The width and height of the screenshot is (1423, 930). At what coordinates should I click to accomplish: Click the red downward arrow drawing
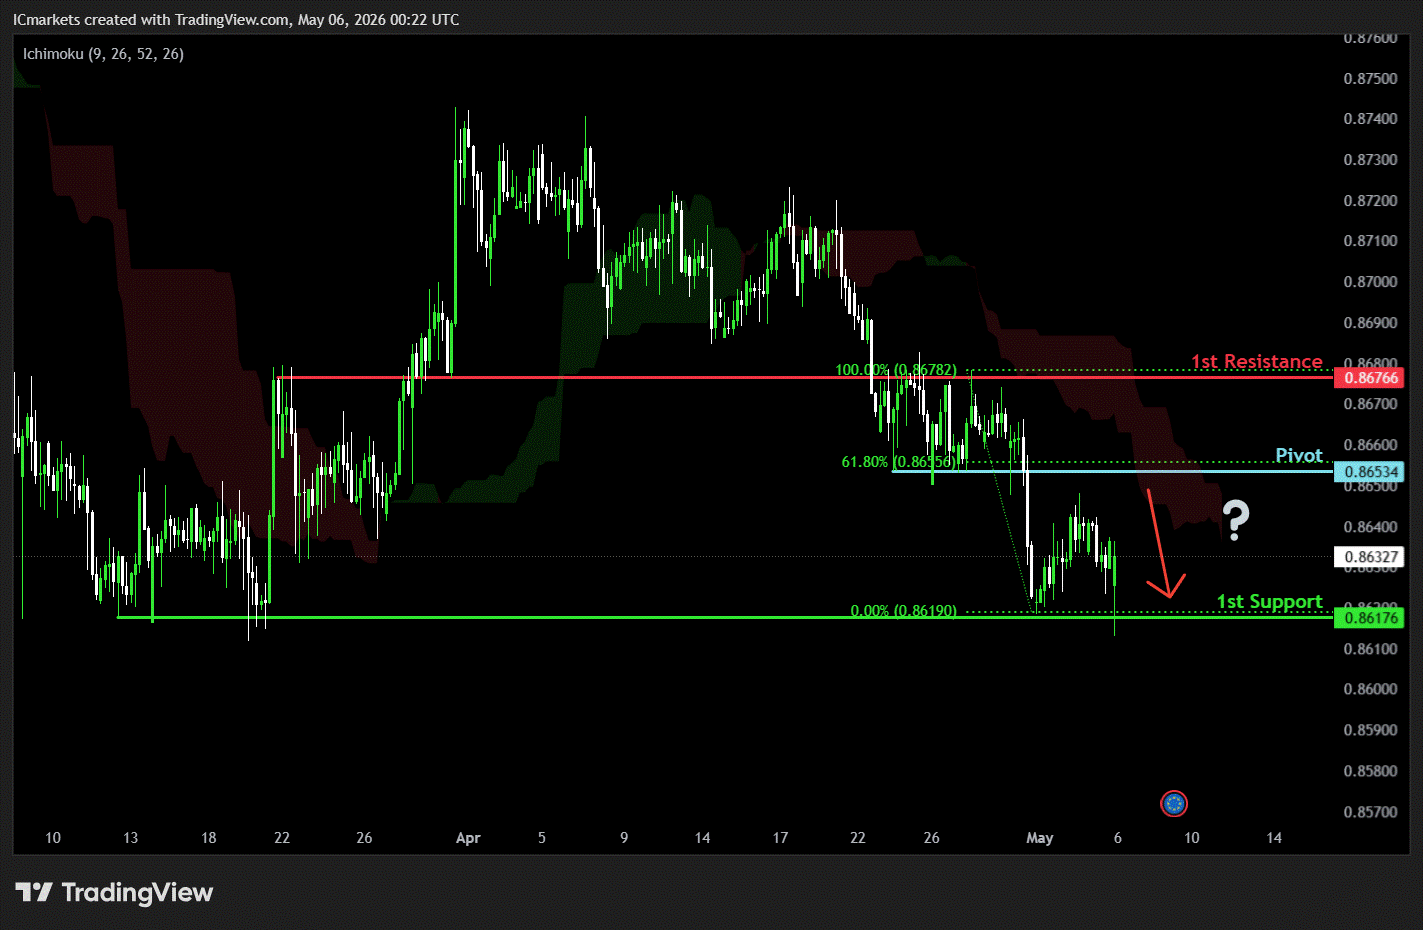[x=1164, y=544]
